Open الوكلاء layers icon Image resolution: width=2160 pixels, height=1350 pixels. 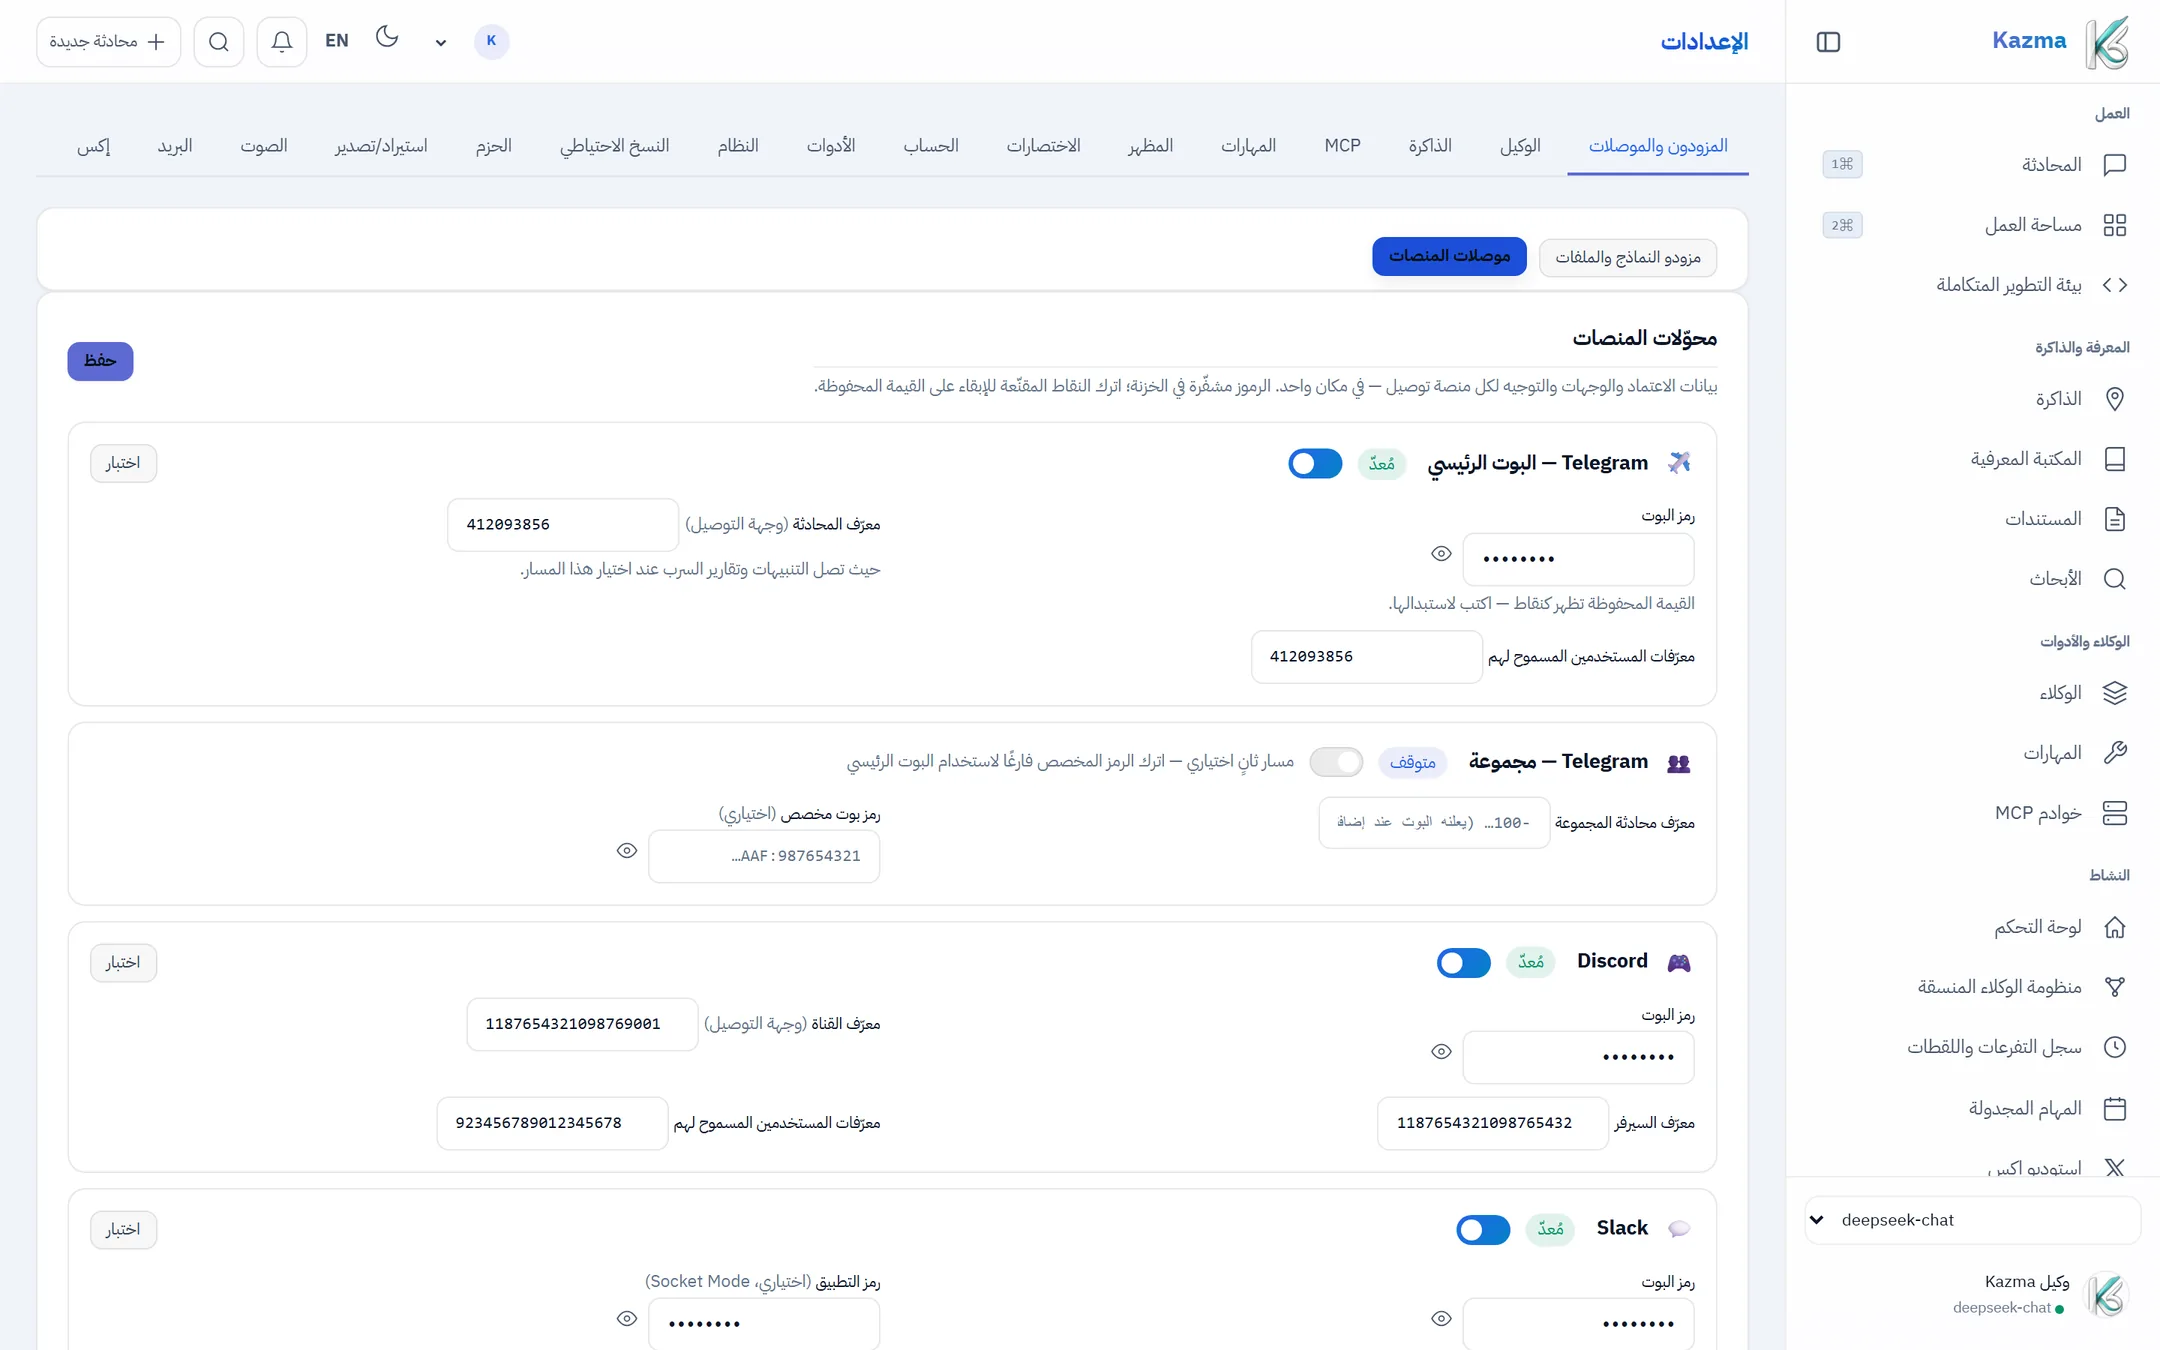(x=2114, y=693)
